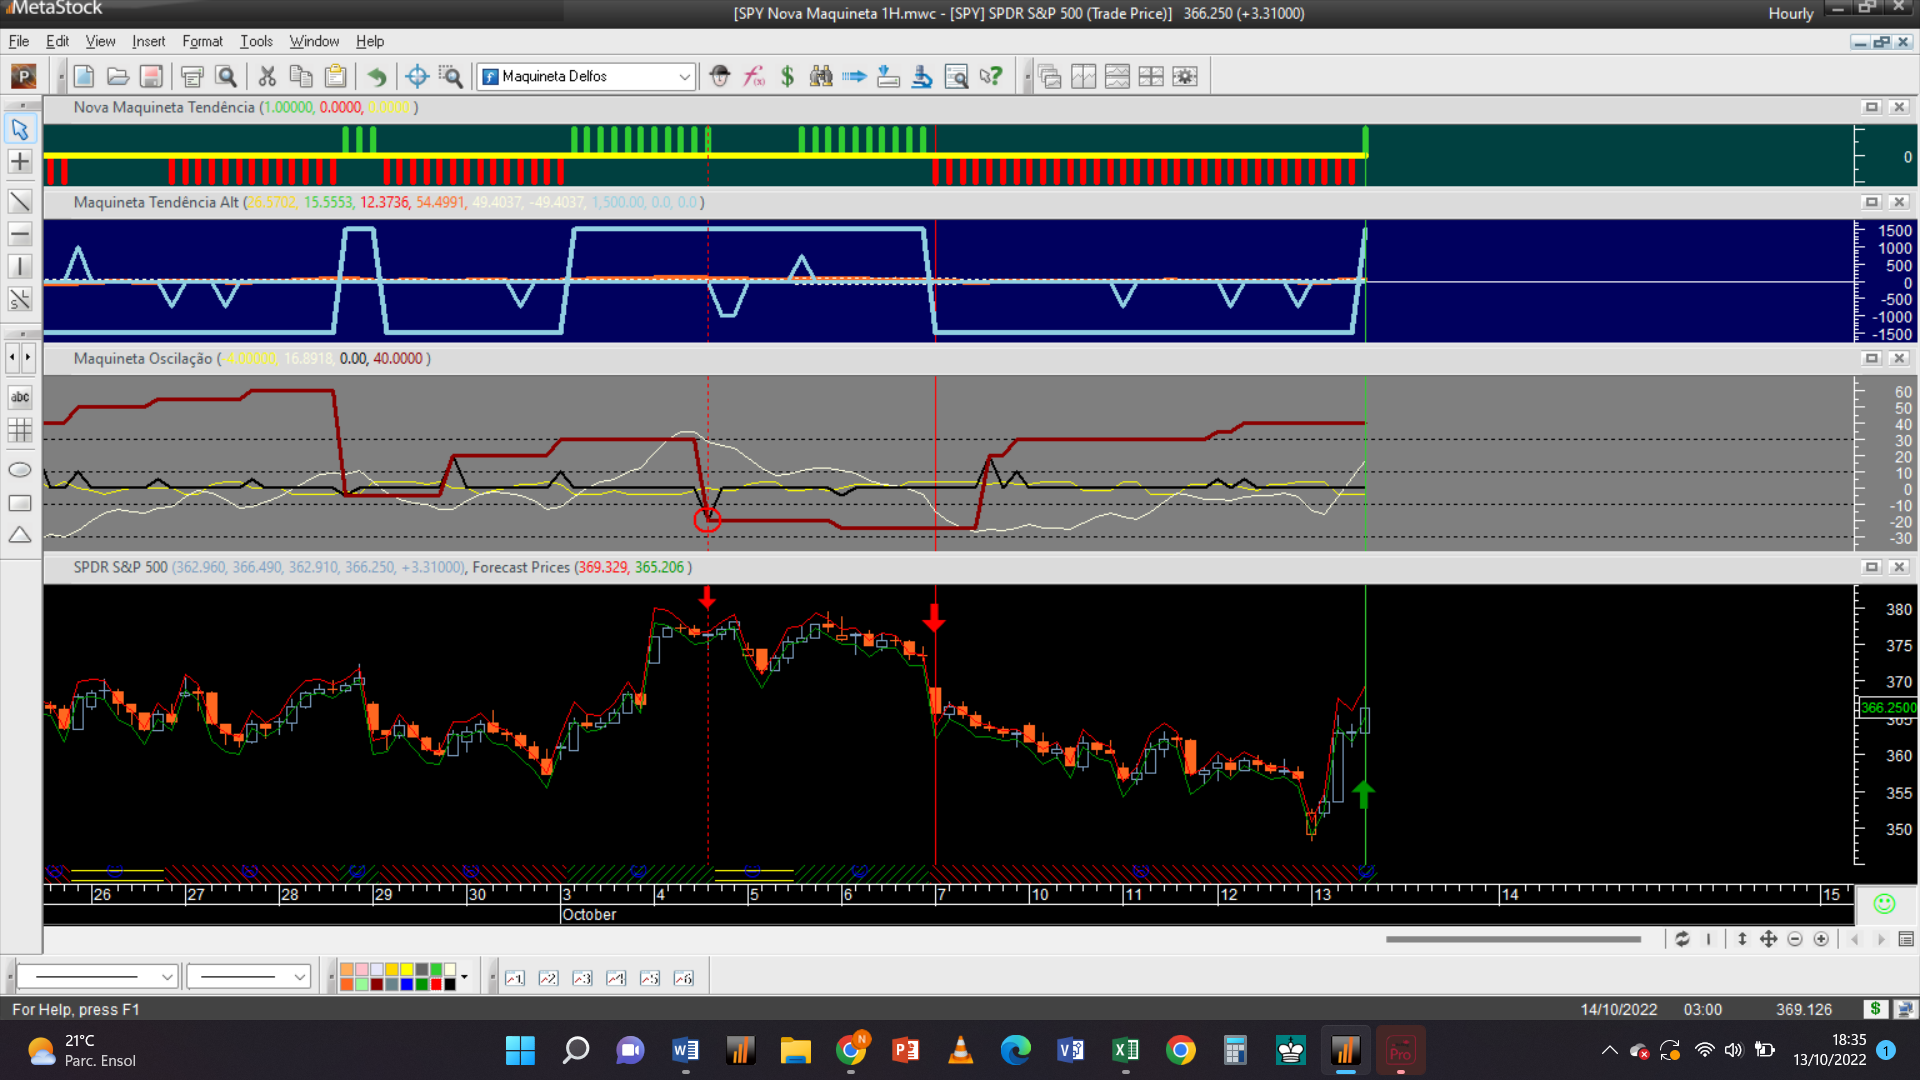This screenshot has height=1080, width=1920.
Task: Click the Indicator Builder fx icon
Action: pyautogui.click(x=754, y=76)
